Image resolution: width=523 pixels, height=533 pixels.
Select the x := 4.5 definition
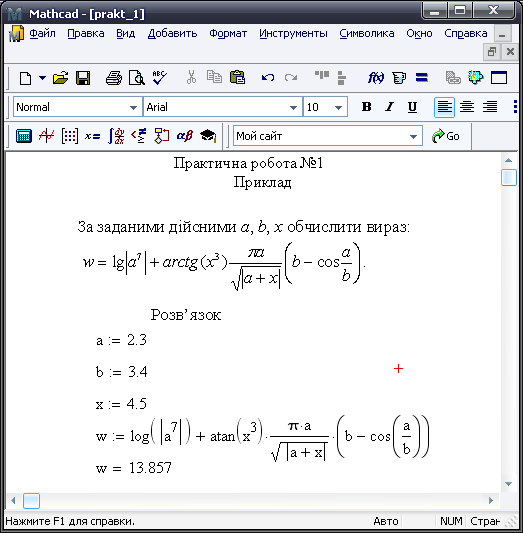pos(121,404)
